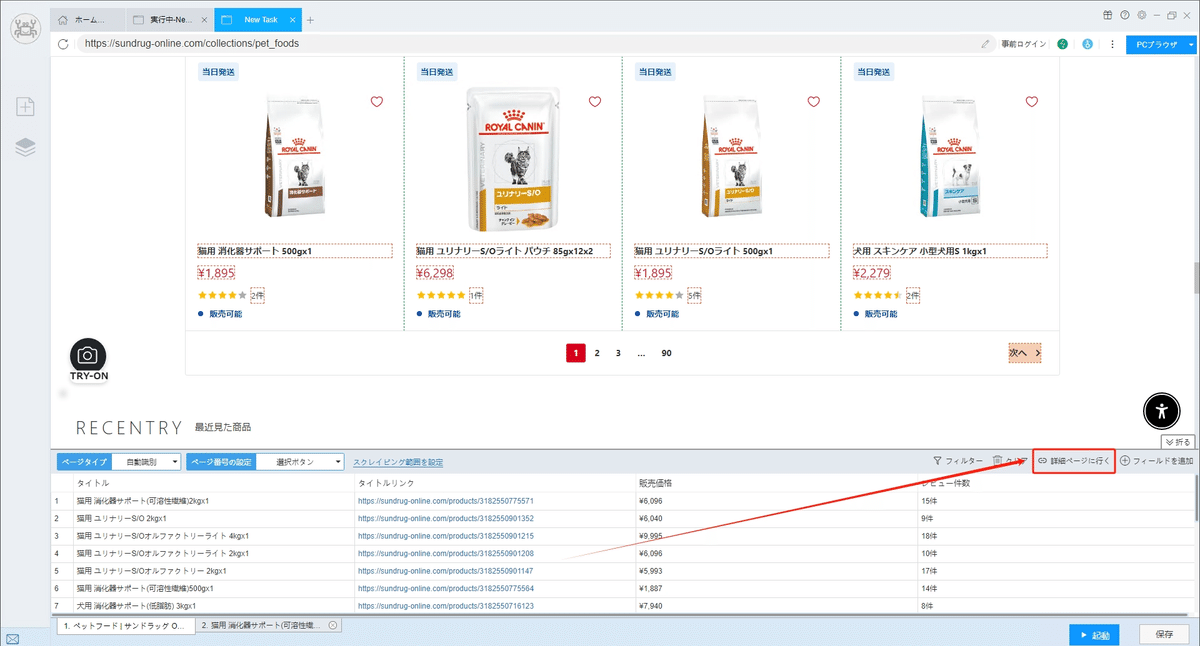Click the 起動 run button
The height and width of the screenshot is (646, 1200).
point(1094,635)
